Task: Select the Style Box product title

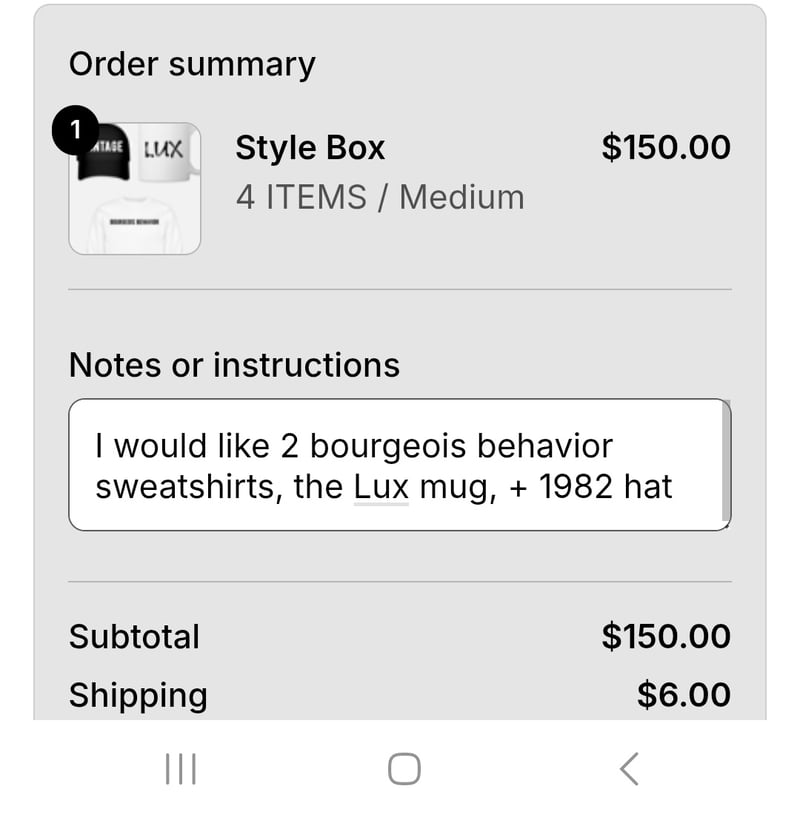Action: pos(310,148)
